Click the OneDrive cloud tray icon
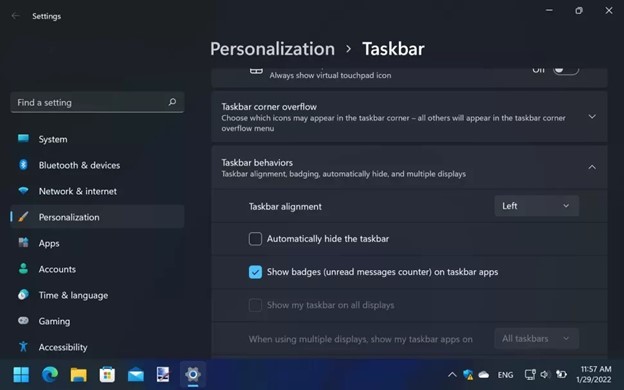Image resolution: width=624 pixels, height=390 pixels. (x=484, y=374)
